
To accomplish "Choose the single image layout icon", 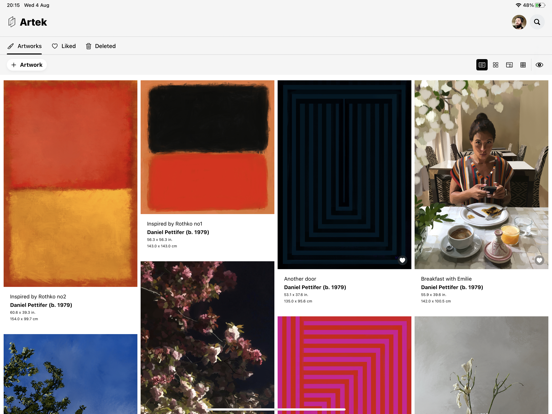I will (509, 65).
